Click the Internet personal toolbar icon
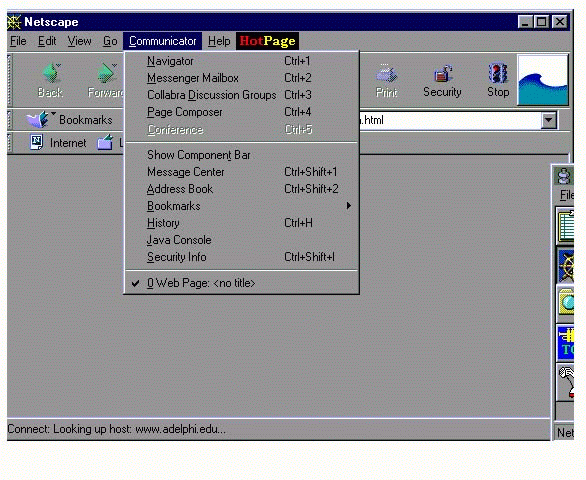Screen dimensions: 586x480 [37, 142]
